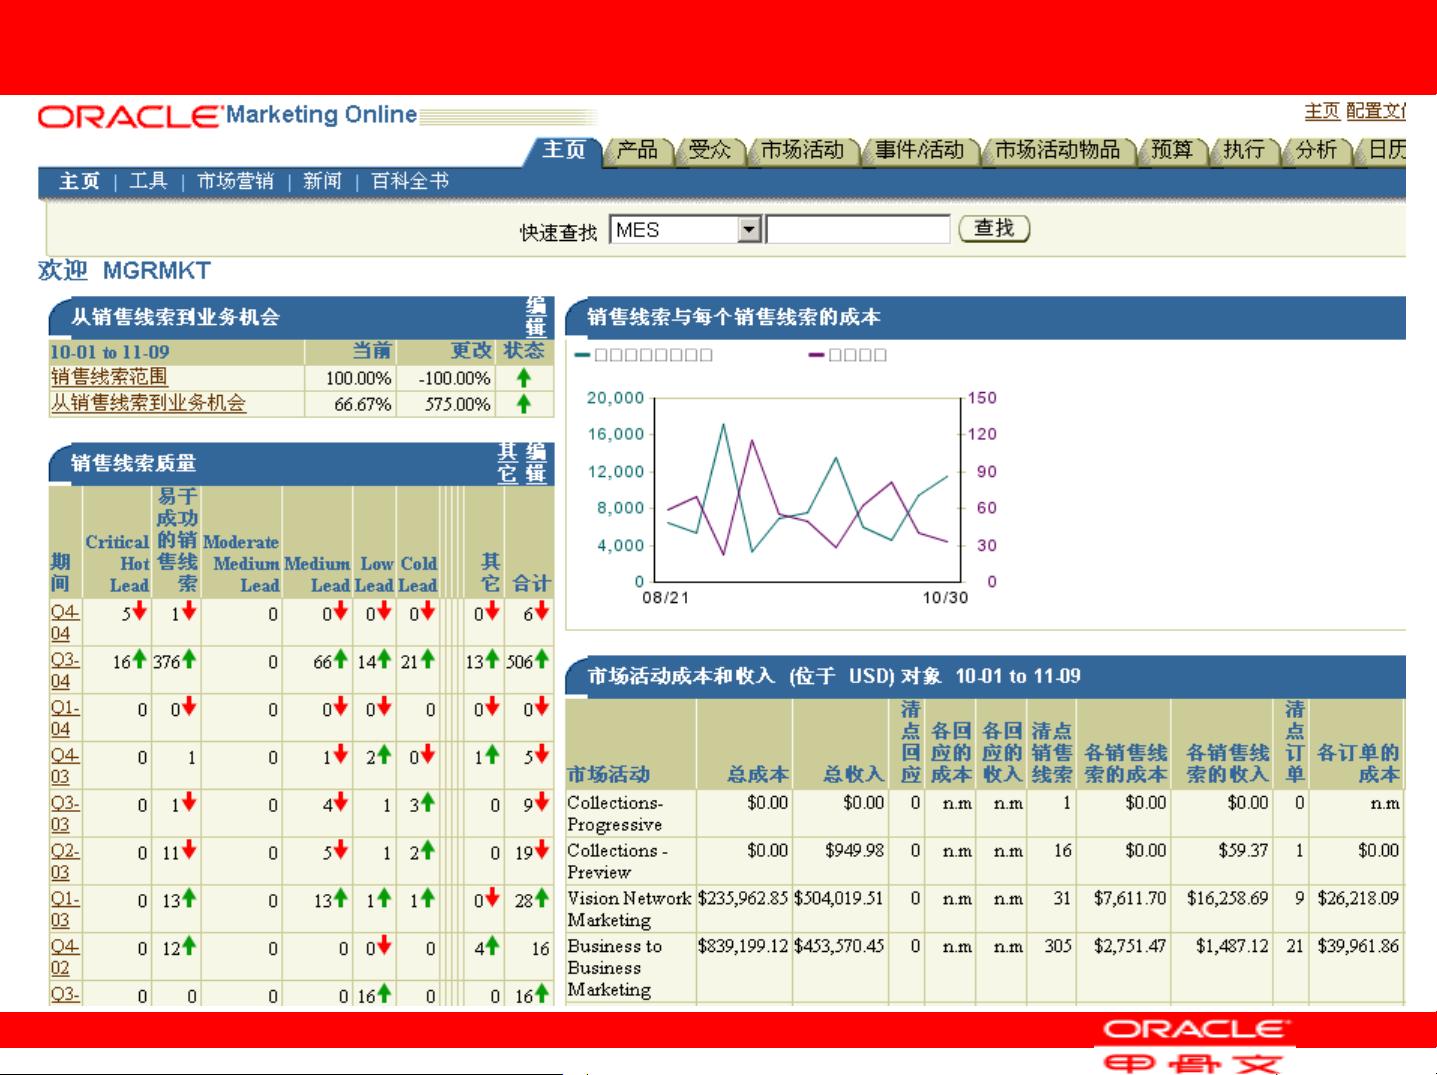
Task: Click the 总成本 column header
Action: 758,774
